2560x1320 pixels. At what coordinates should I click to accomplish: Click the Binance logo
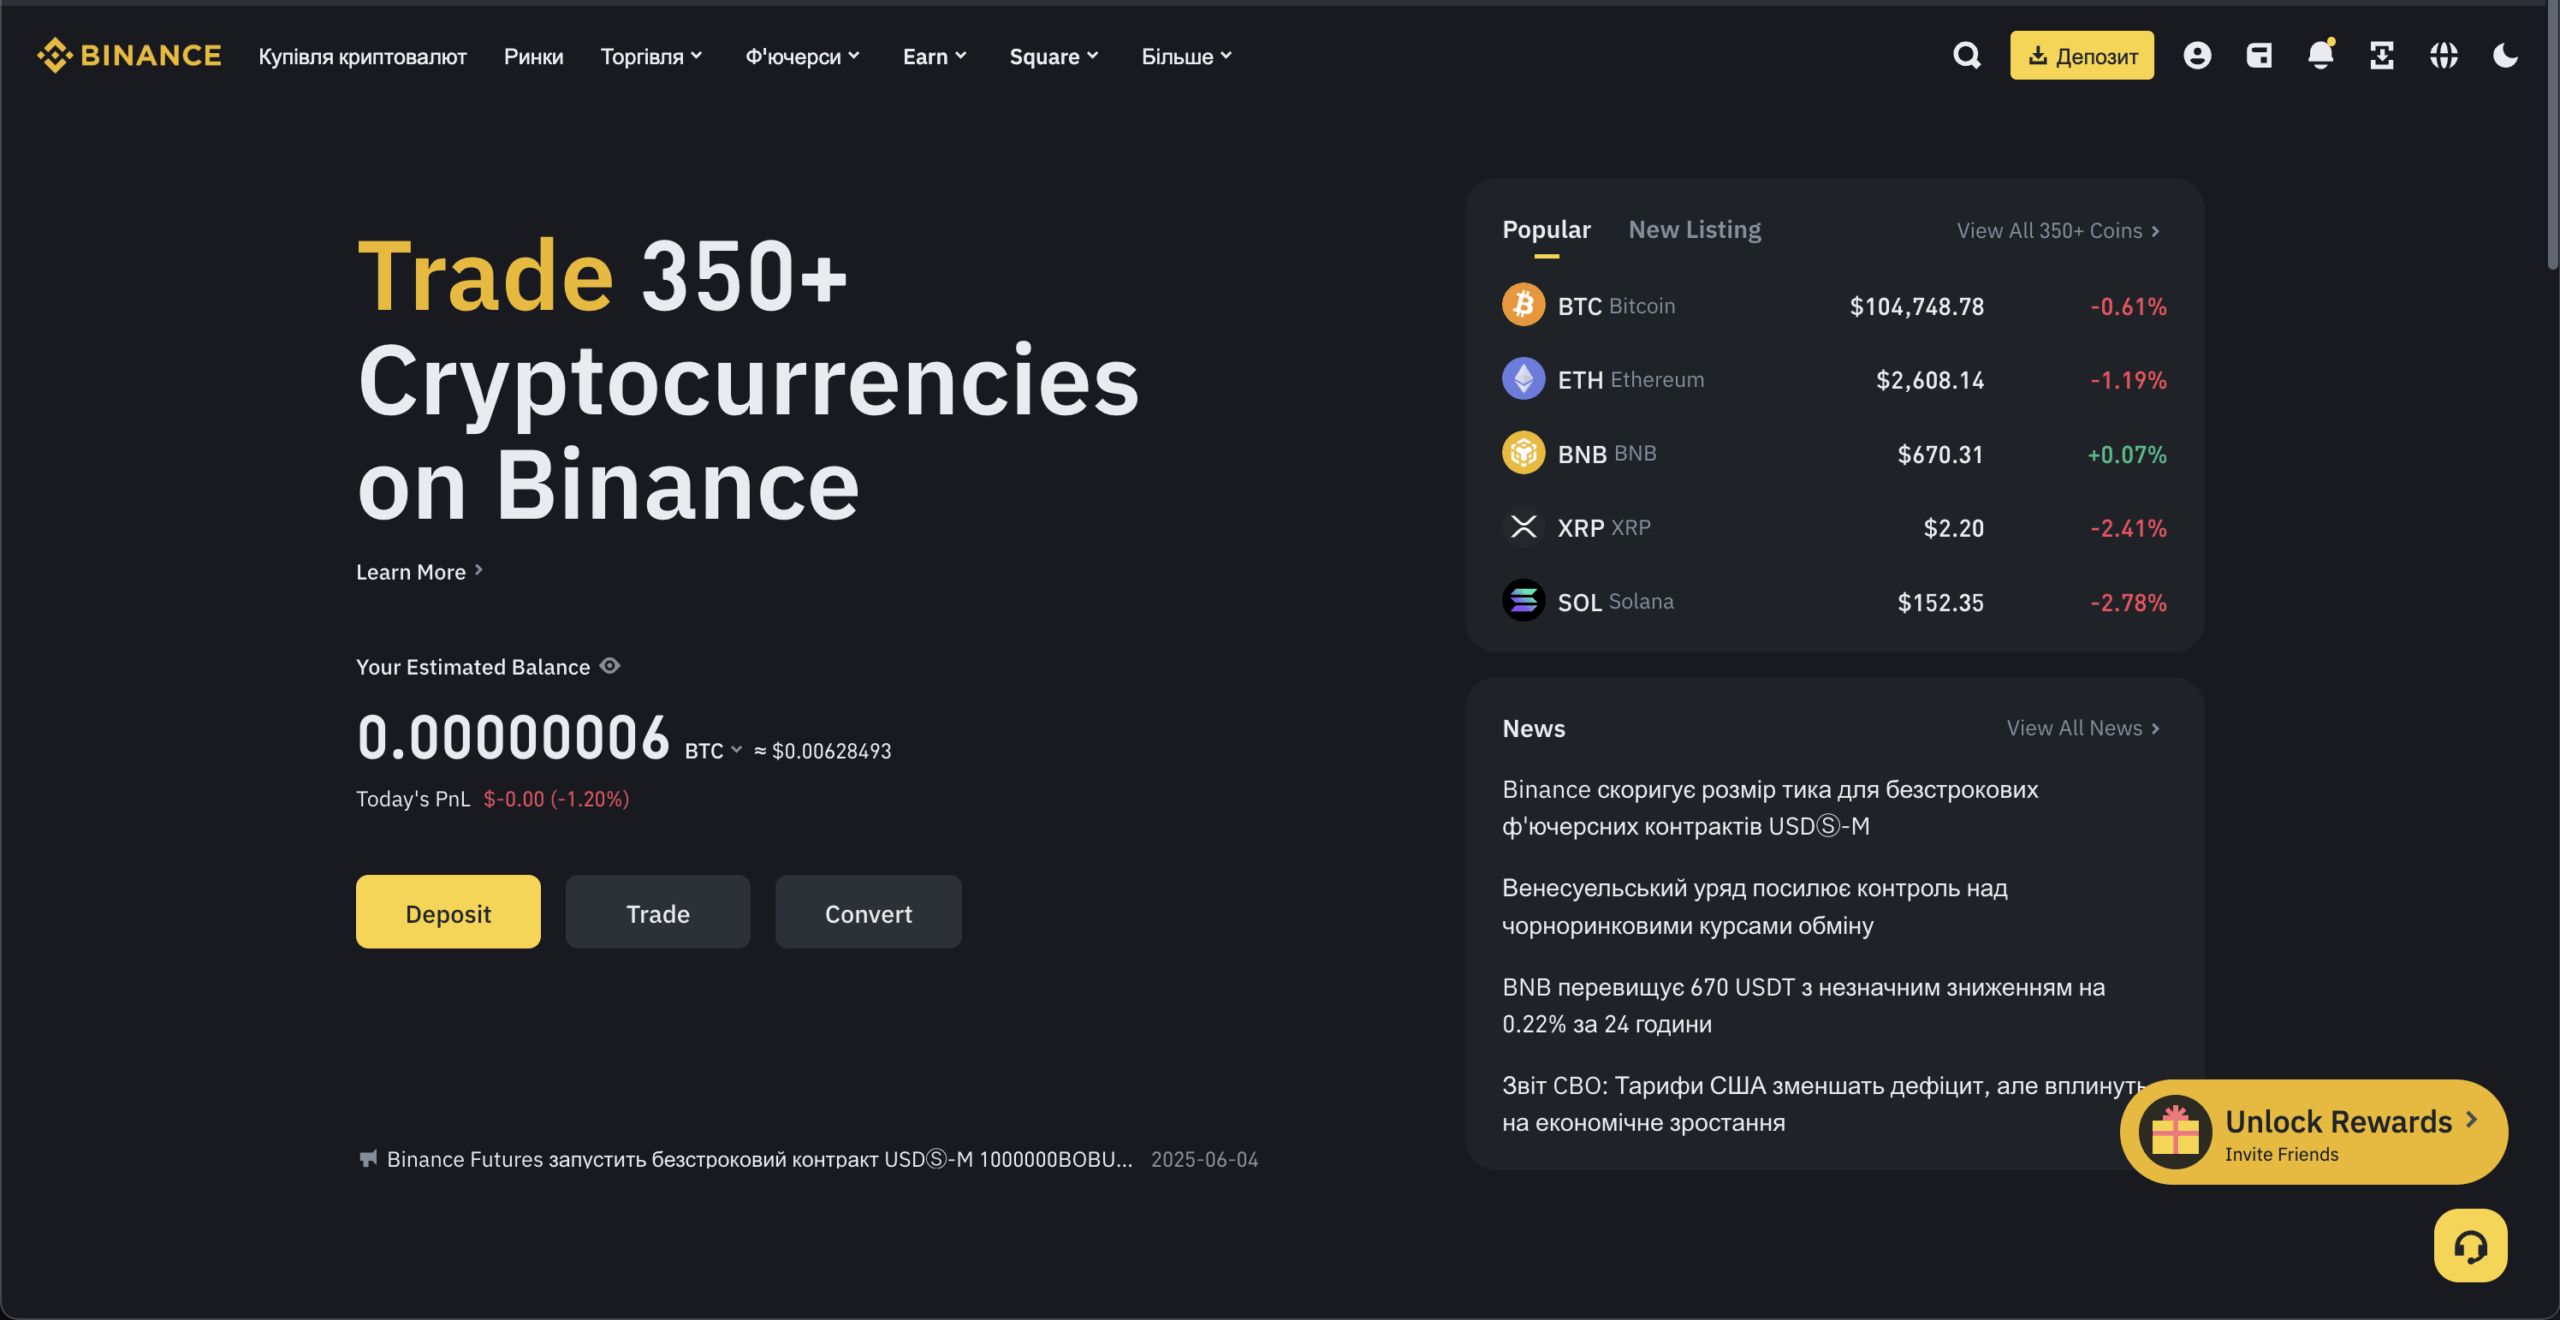tap(129, 55)
